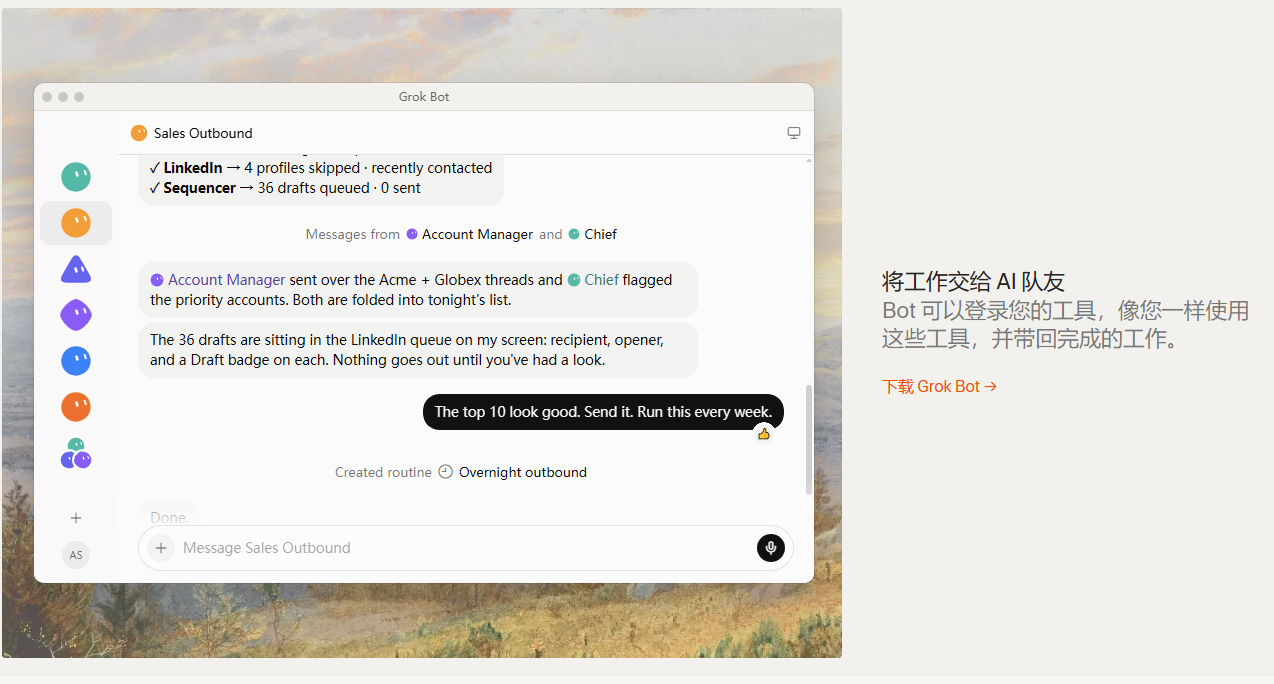The width and height of the screenshot is (1274, 684).
Task: Click the microphone button in the message box
Action: (x=771, y=548)
